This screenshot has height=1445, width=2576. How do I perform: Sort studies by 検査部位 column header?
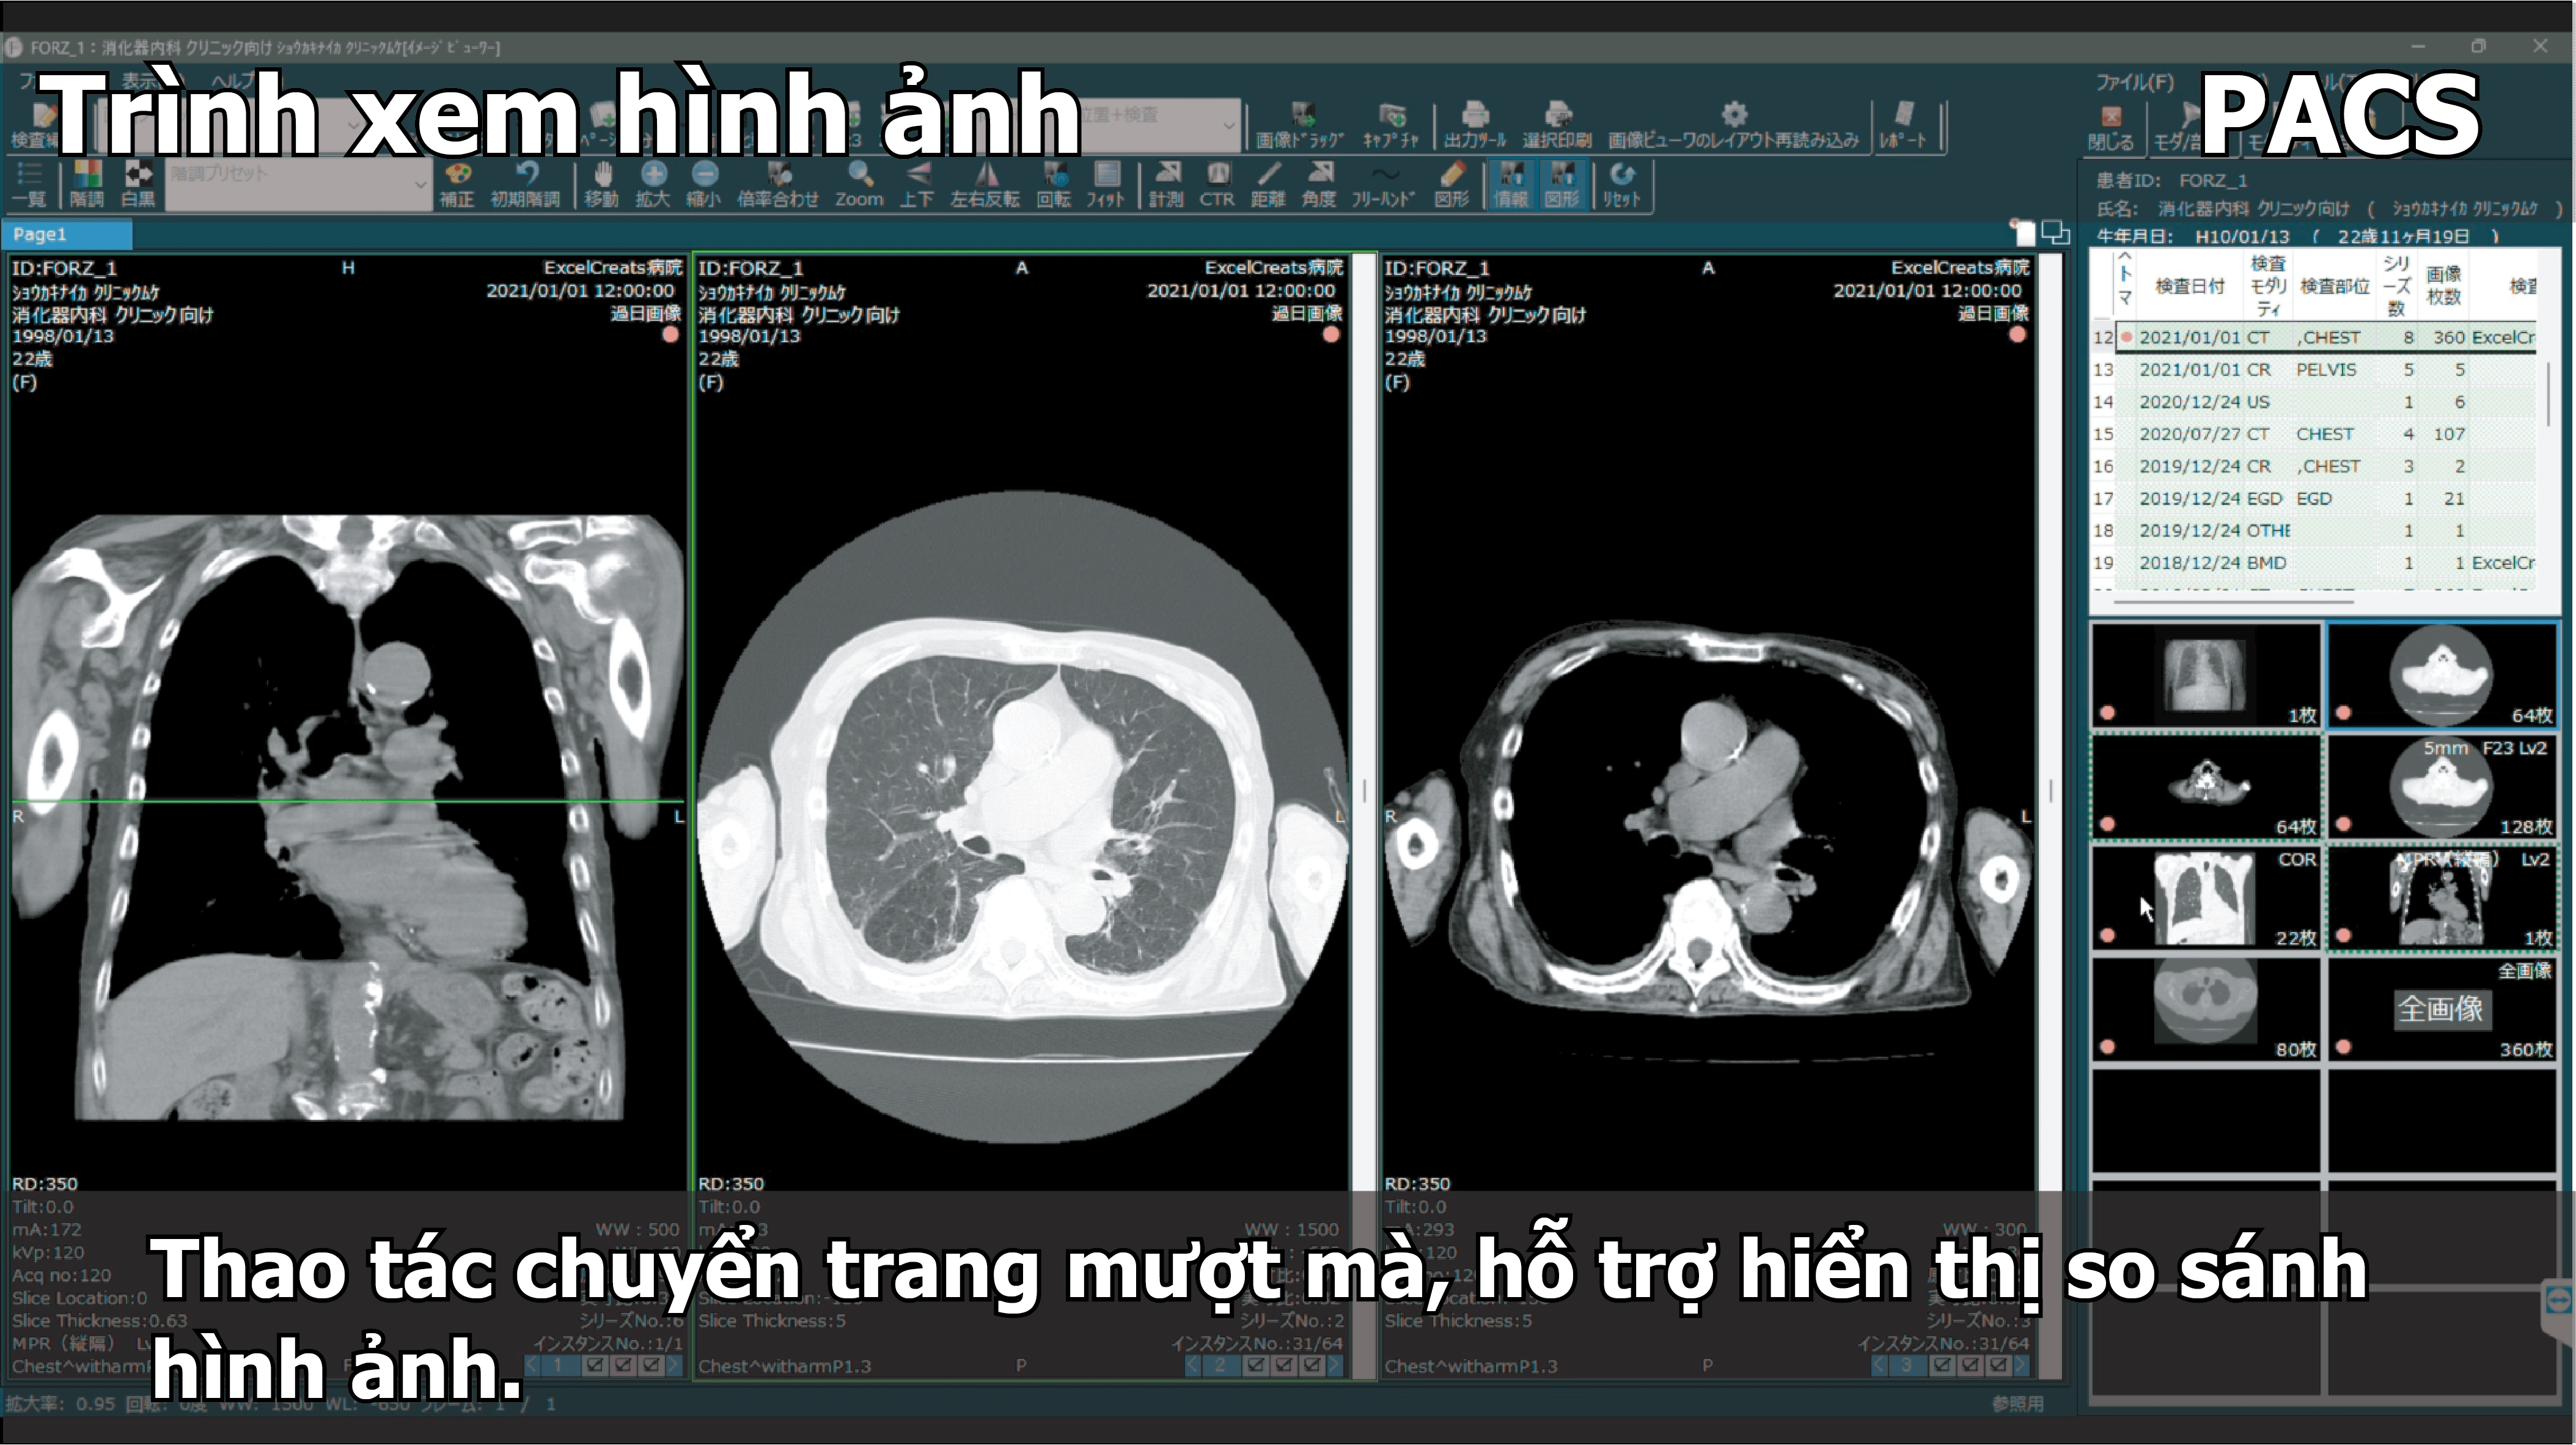coord(2334,286)
